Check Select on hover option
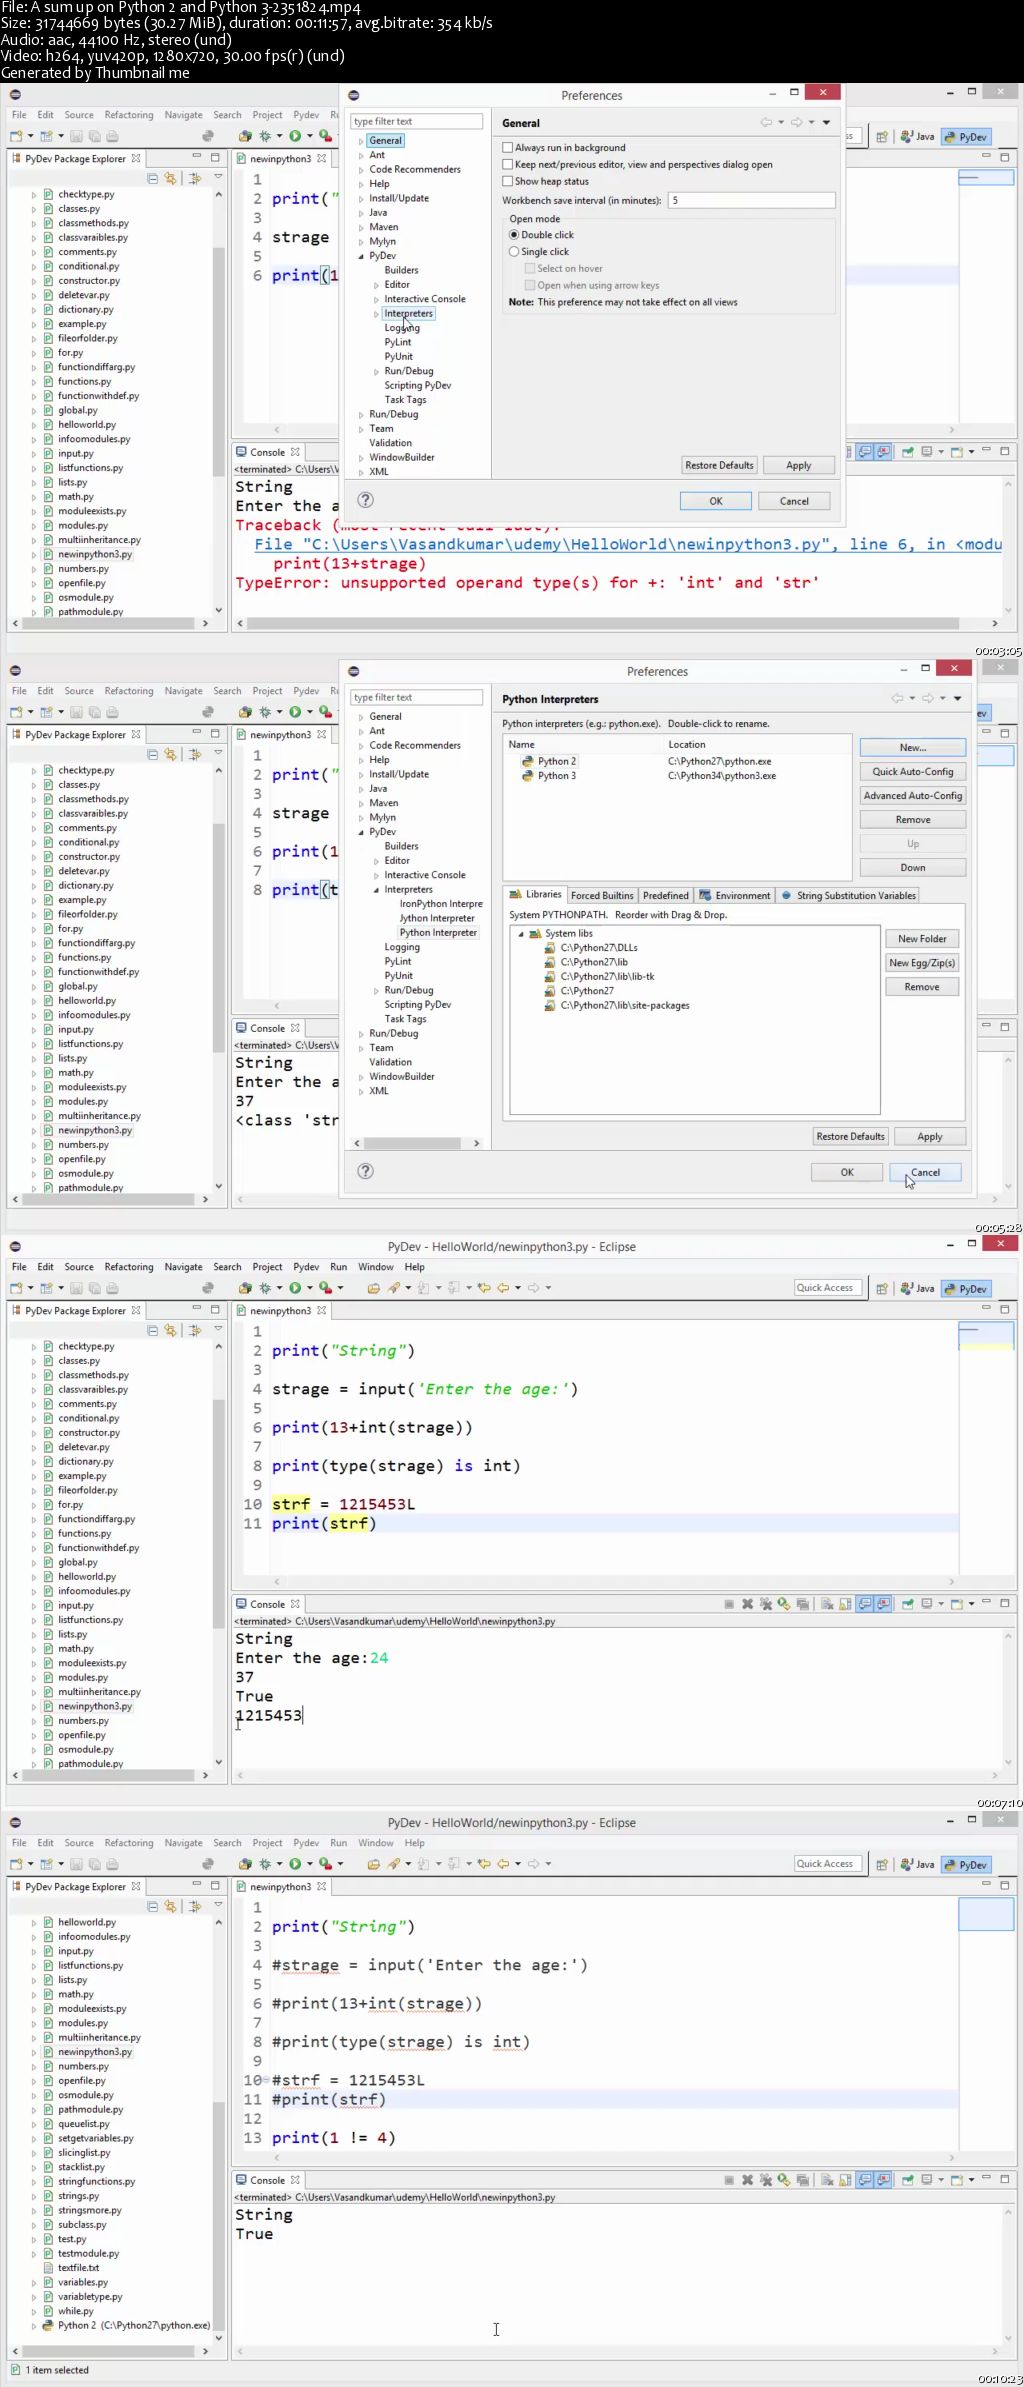 pos(530,268)
